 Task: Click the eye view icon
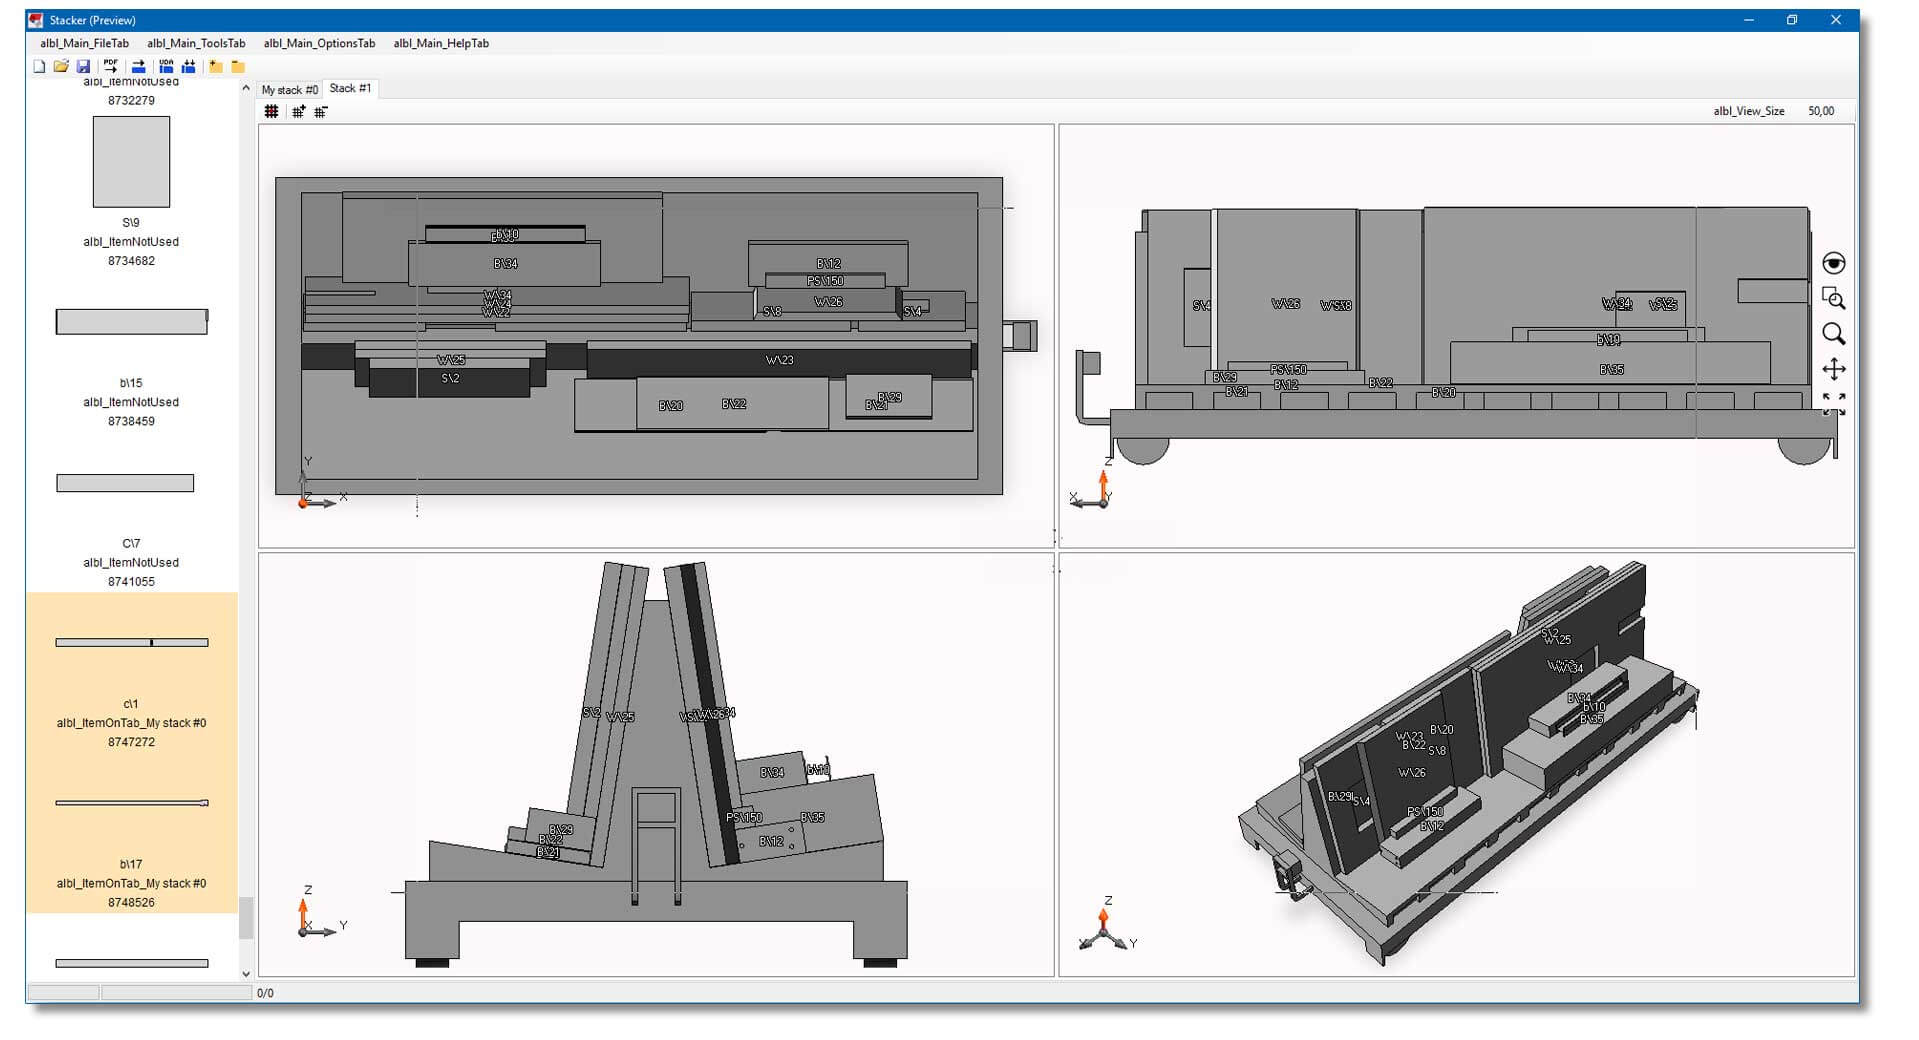point(1833,263)
